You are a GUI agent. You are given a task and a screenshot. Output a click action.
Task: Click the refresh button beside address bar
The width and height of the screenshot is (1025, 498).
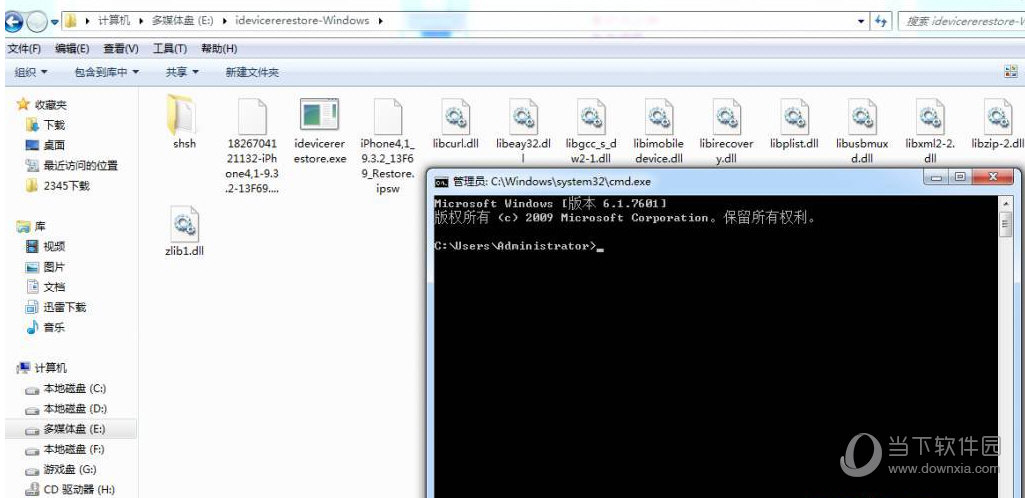point(881,21)
